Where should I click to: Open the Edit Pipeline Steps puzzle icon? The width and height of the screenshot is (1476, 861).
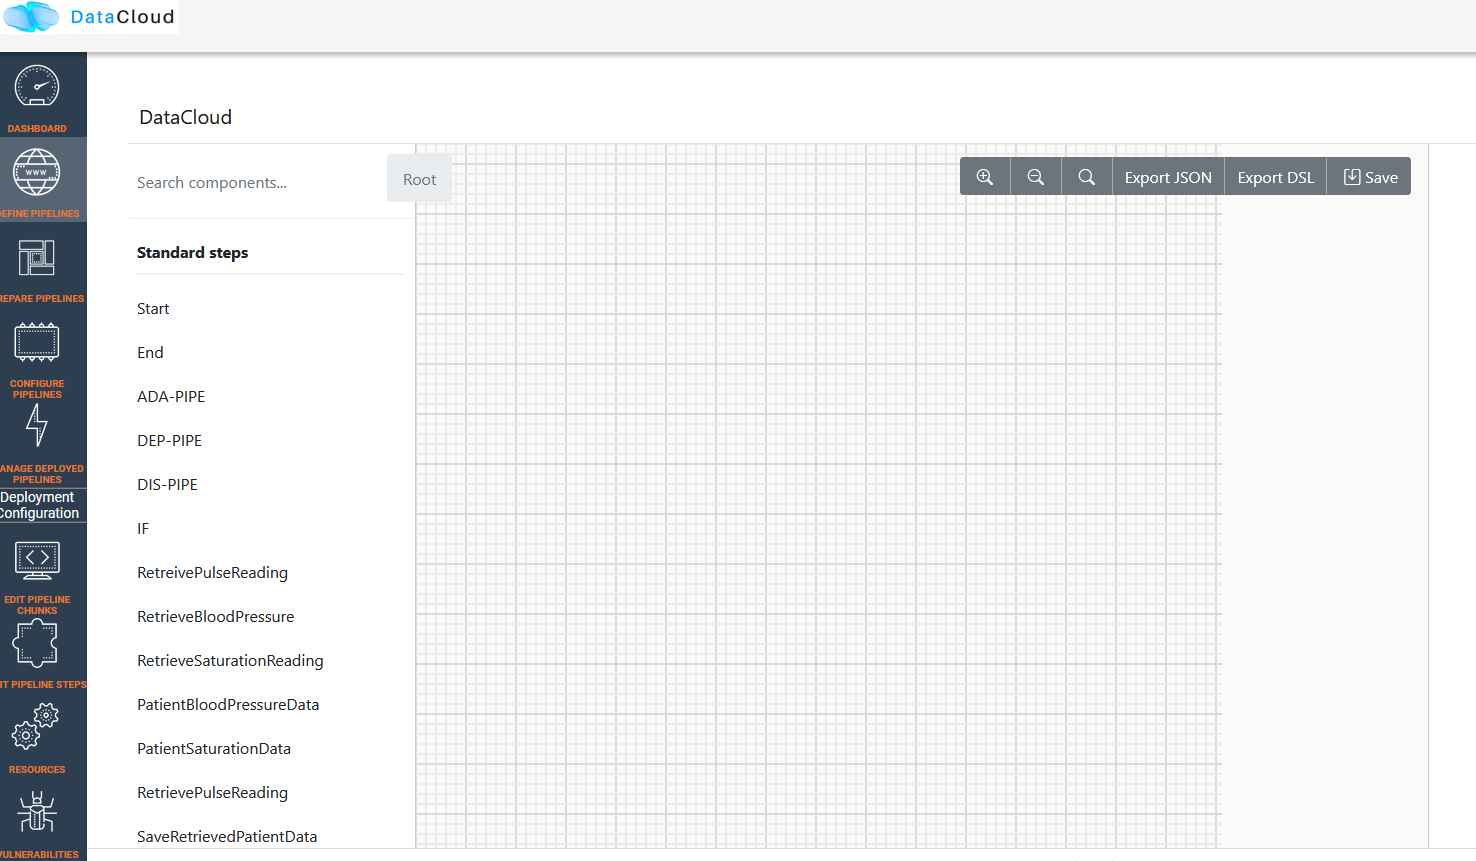tap(36, 642)
